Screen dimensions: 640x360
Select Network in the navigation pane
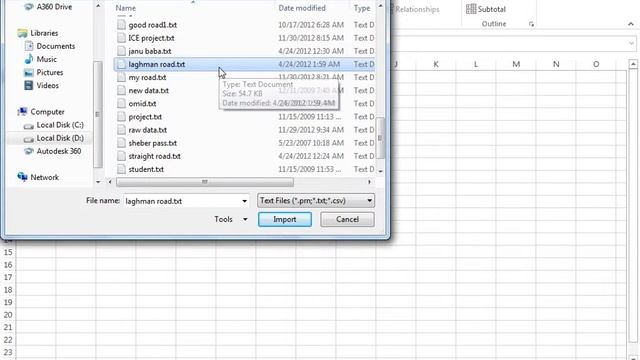point(44,177)
